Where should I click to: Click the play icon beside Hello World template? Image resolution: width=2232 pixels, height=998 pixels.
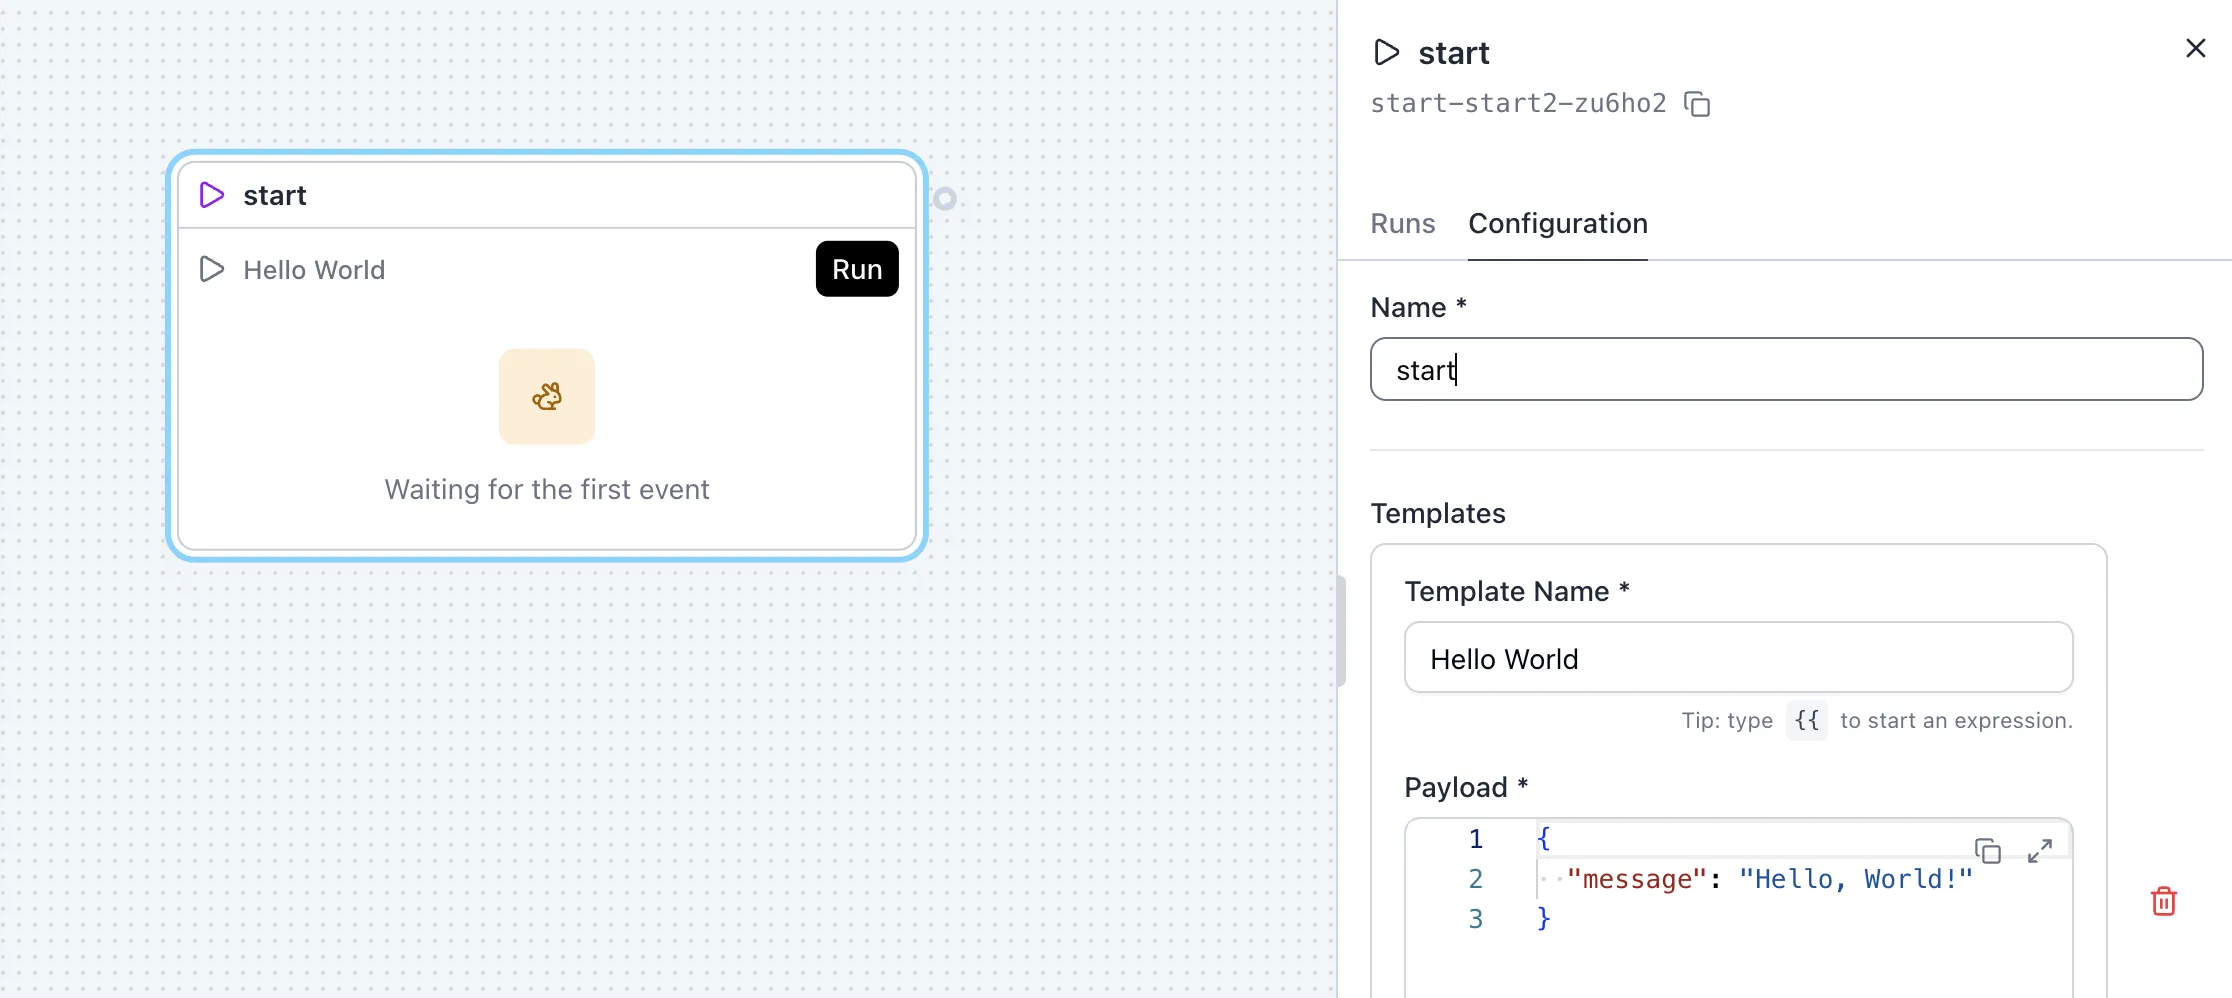pyautogui.click(x=211, y=269)
